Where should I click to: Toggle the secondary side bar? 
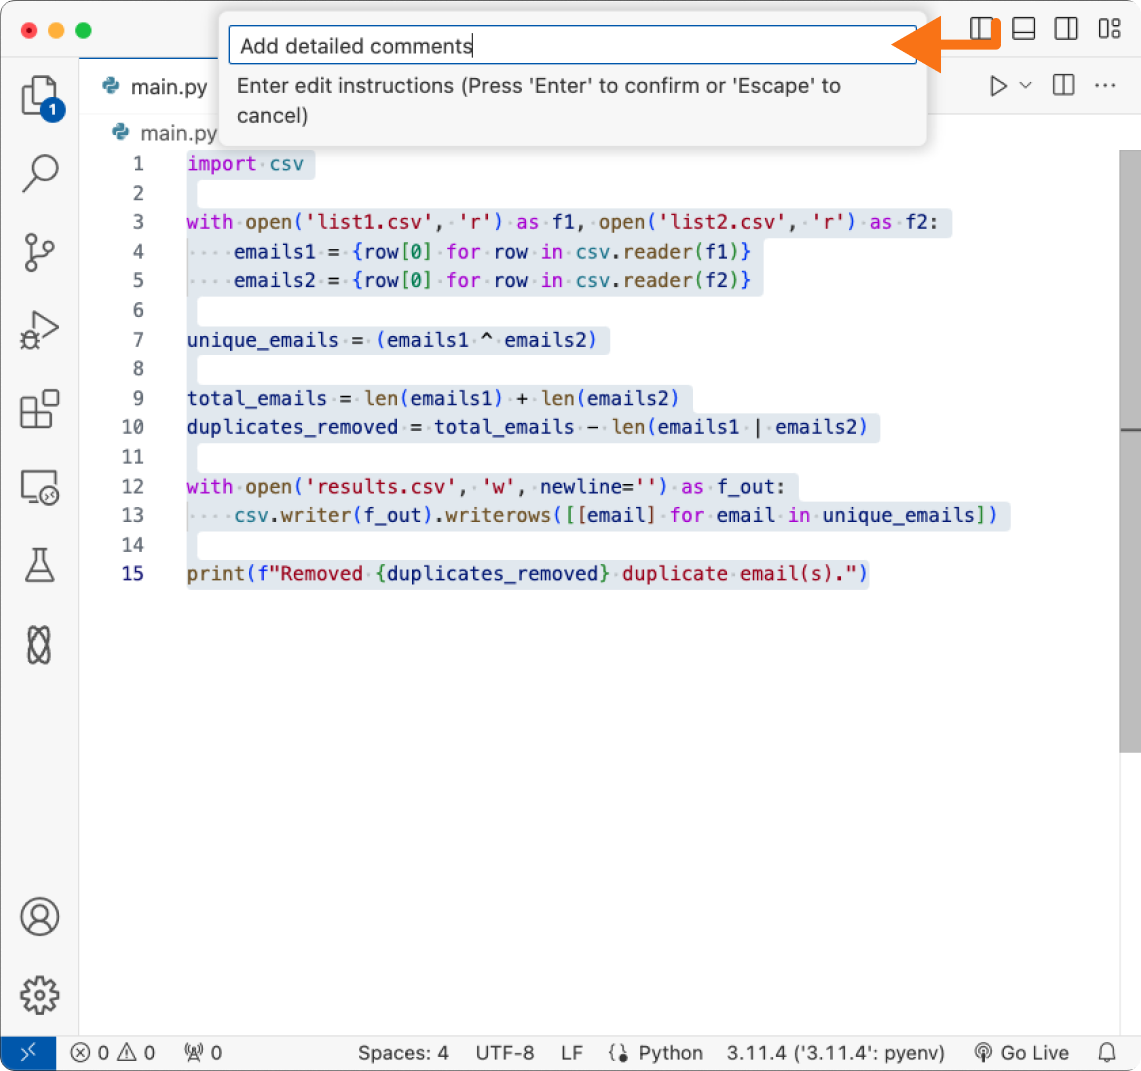tap(1066, 29)
